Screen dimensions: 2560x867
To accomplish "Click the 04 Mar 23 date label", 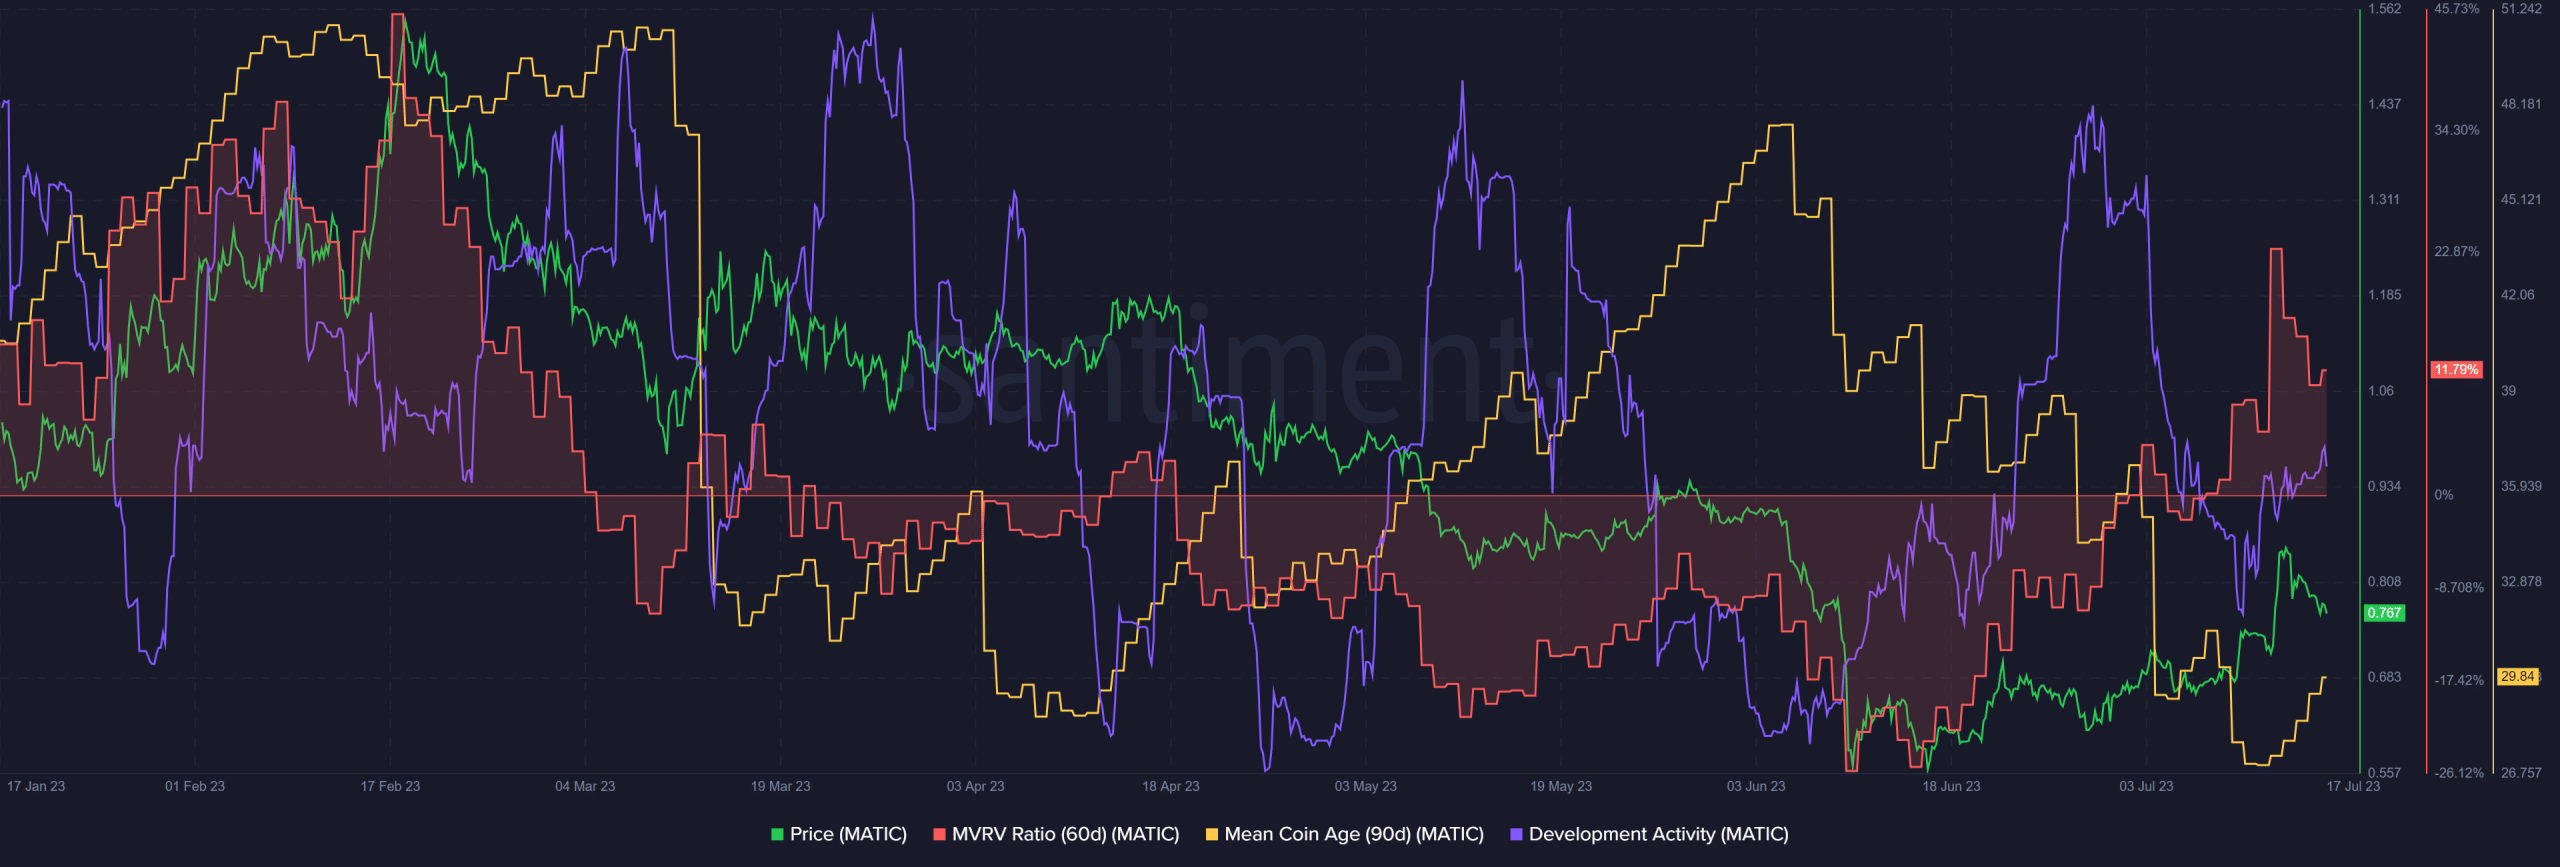I will click(x=585, y=786).
